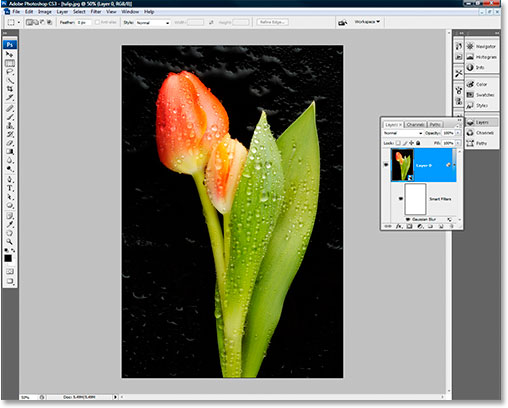Open the Workspace dropdown

click(367, 22)
